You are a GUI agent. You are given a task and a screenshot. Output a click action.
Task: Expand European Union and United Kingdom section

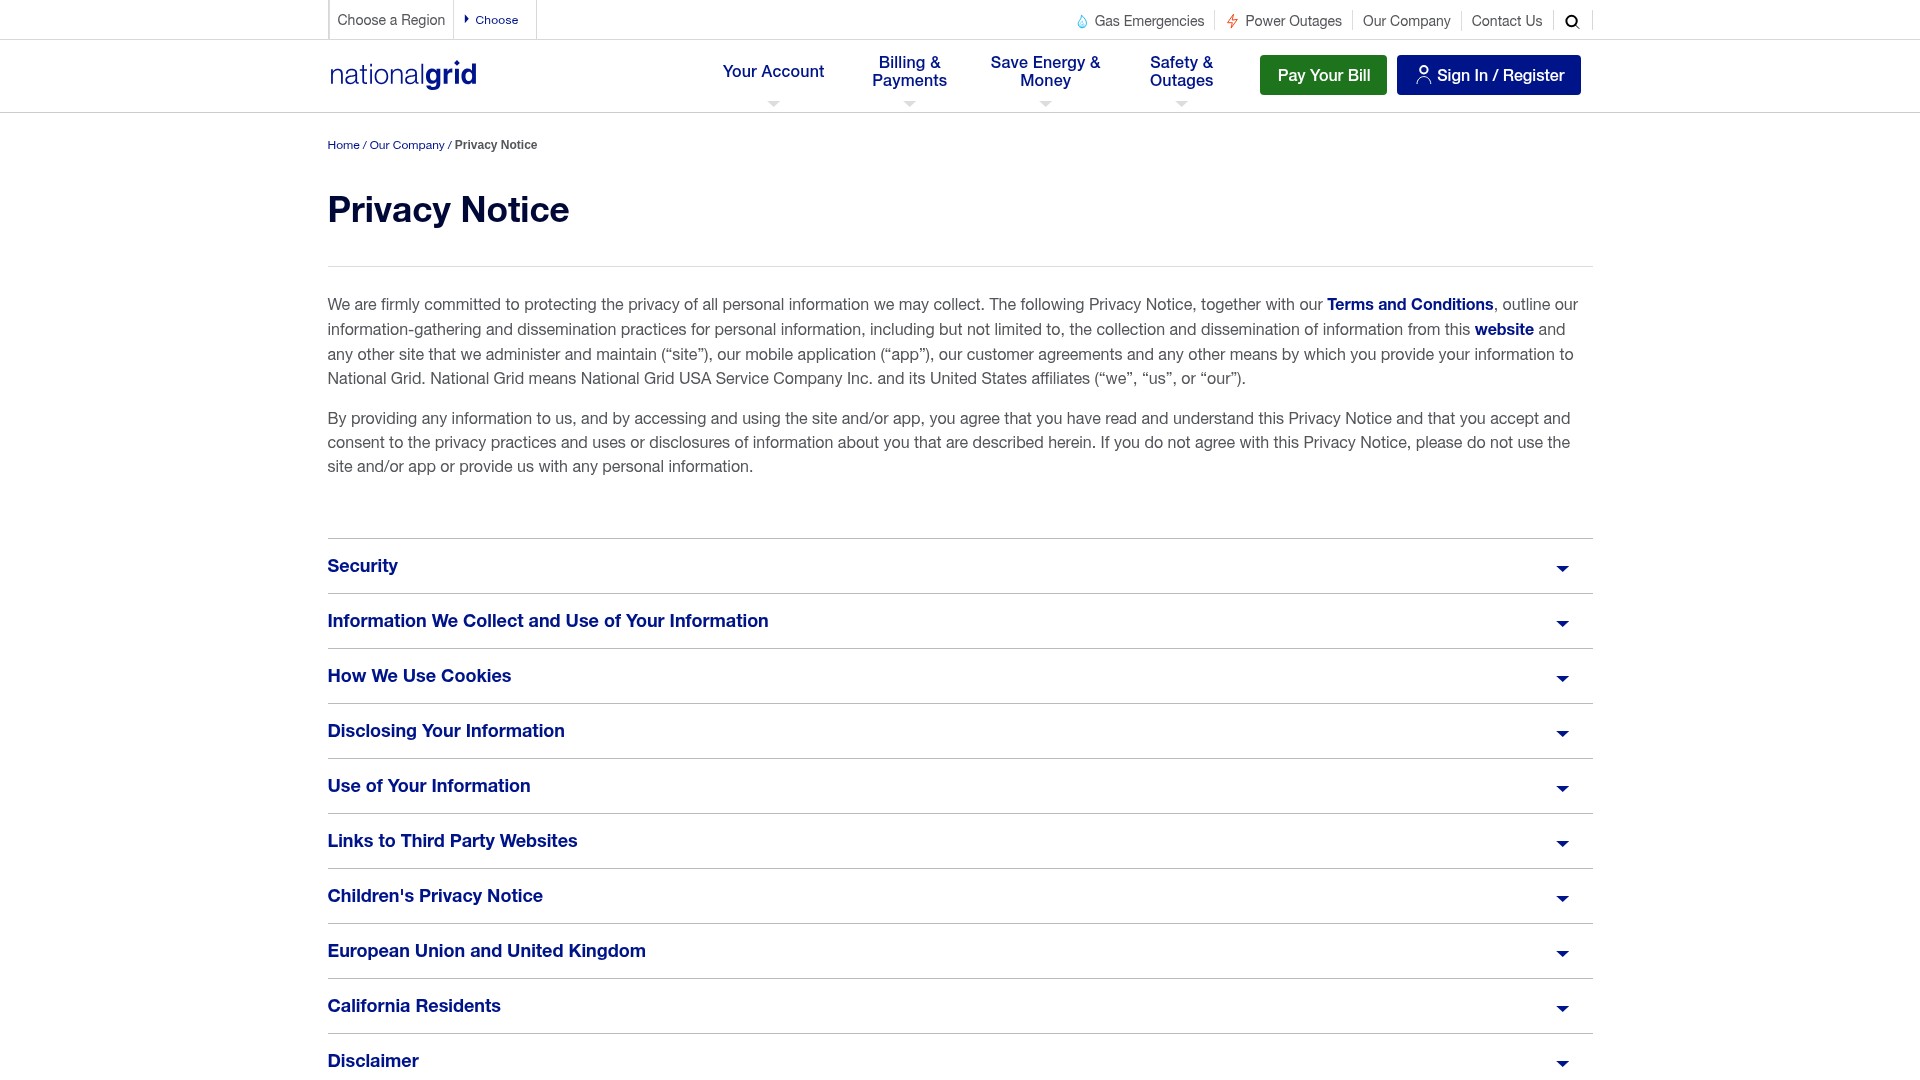pos(960,951)
